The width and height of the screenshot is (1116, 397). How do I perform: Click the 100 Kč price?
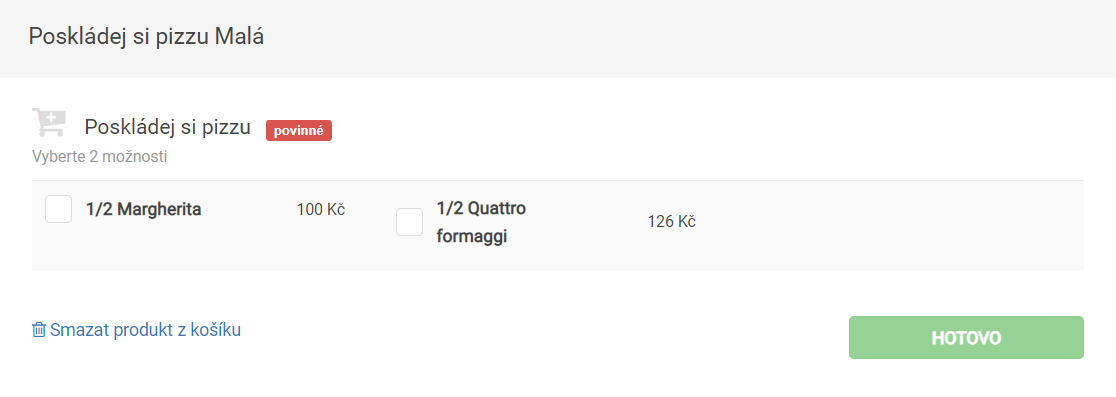(x=321, y=209)
